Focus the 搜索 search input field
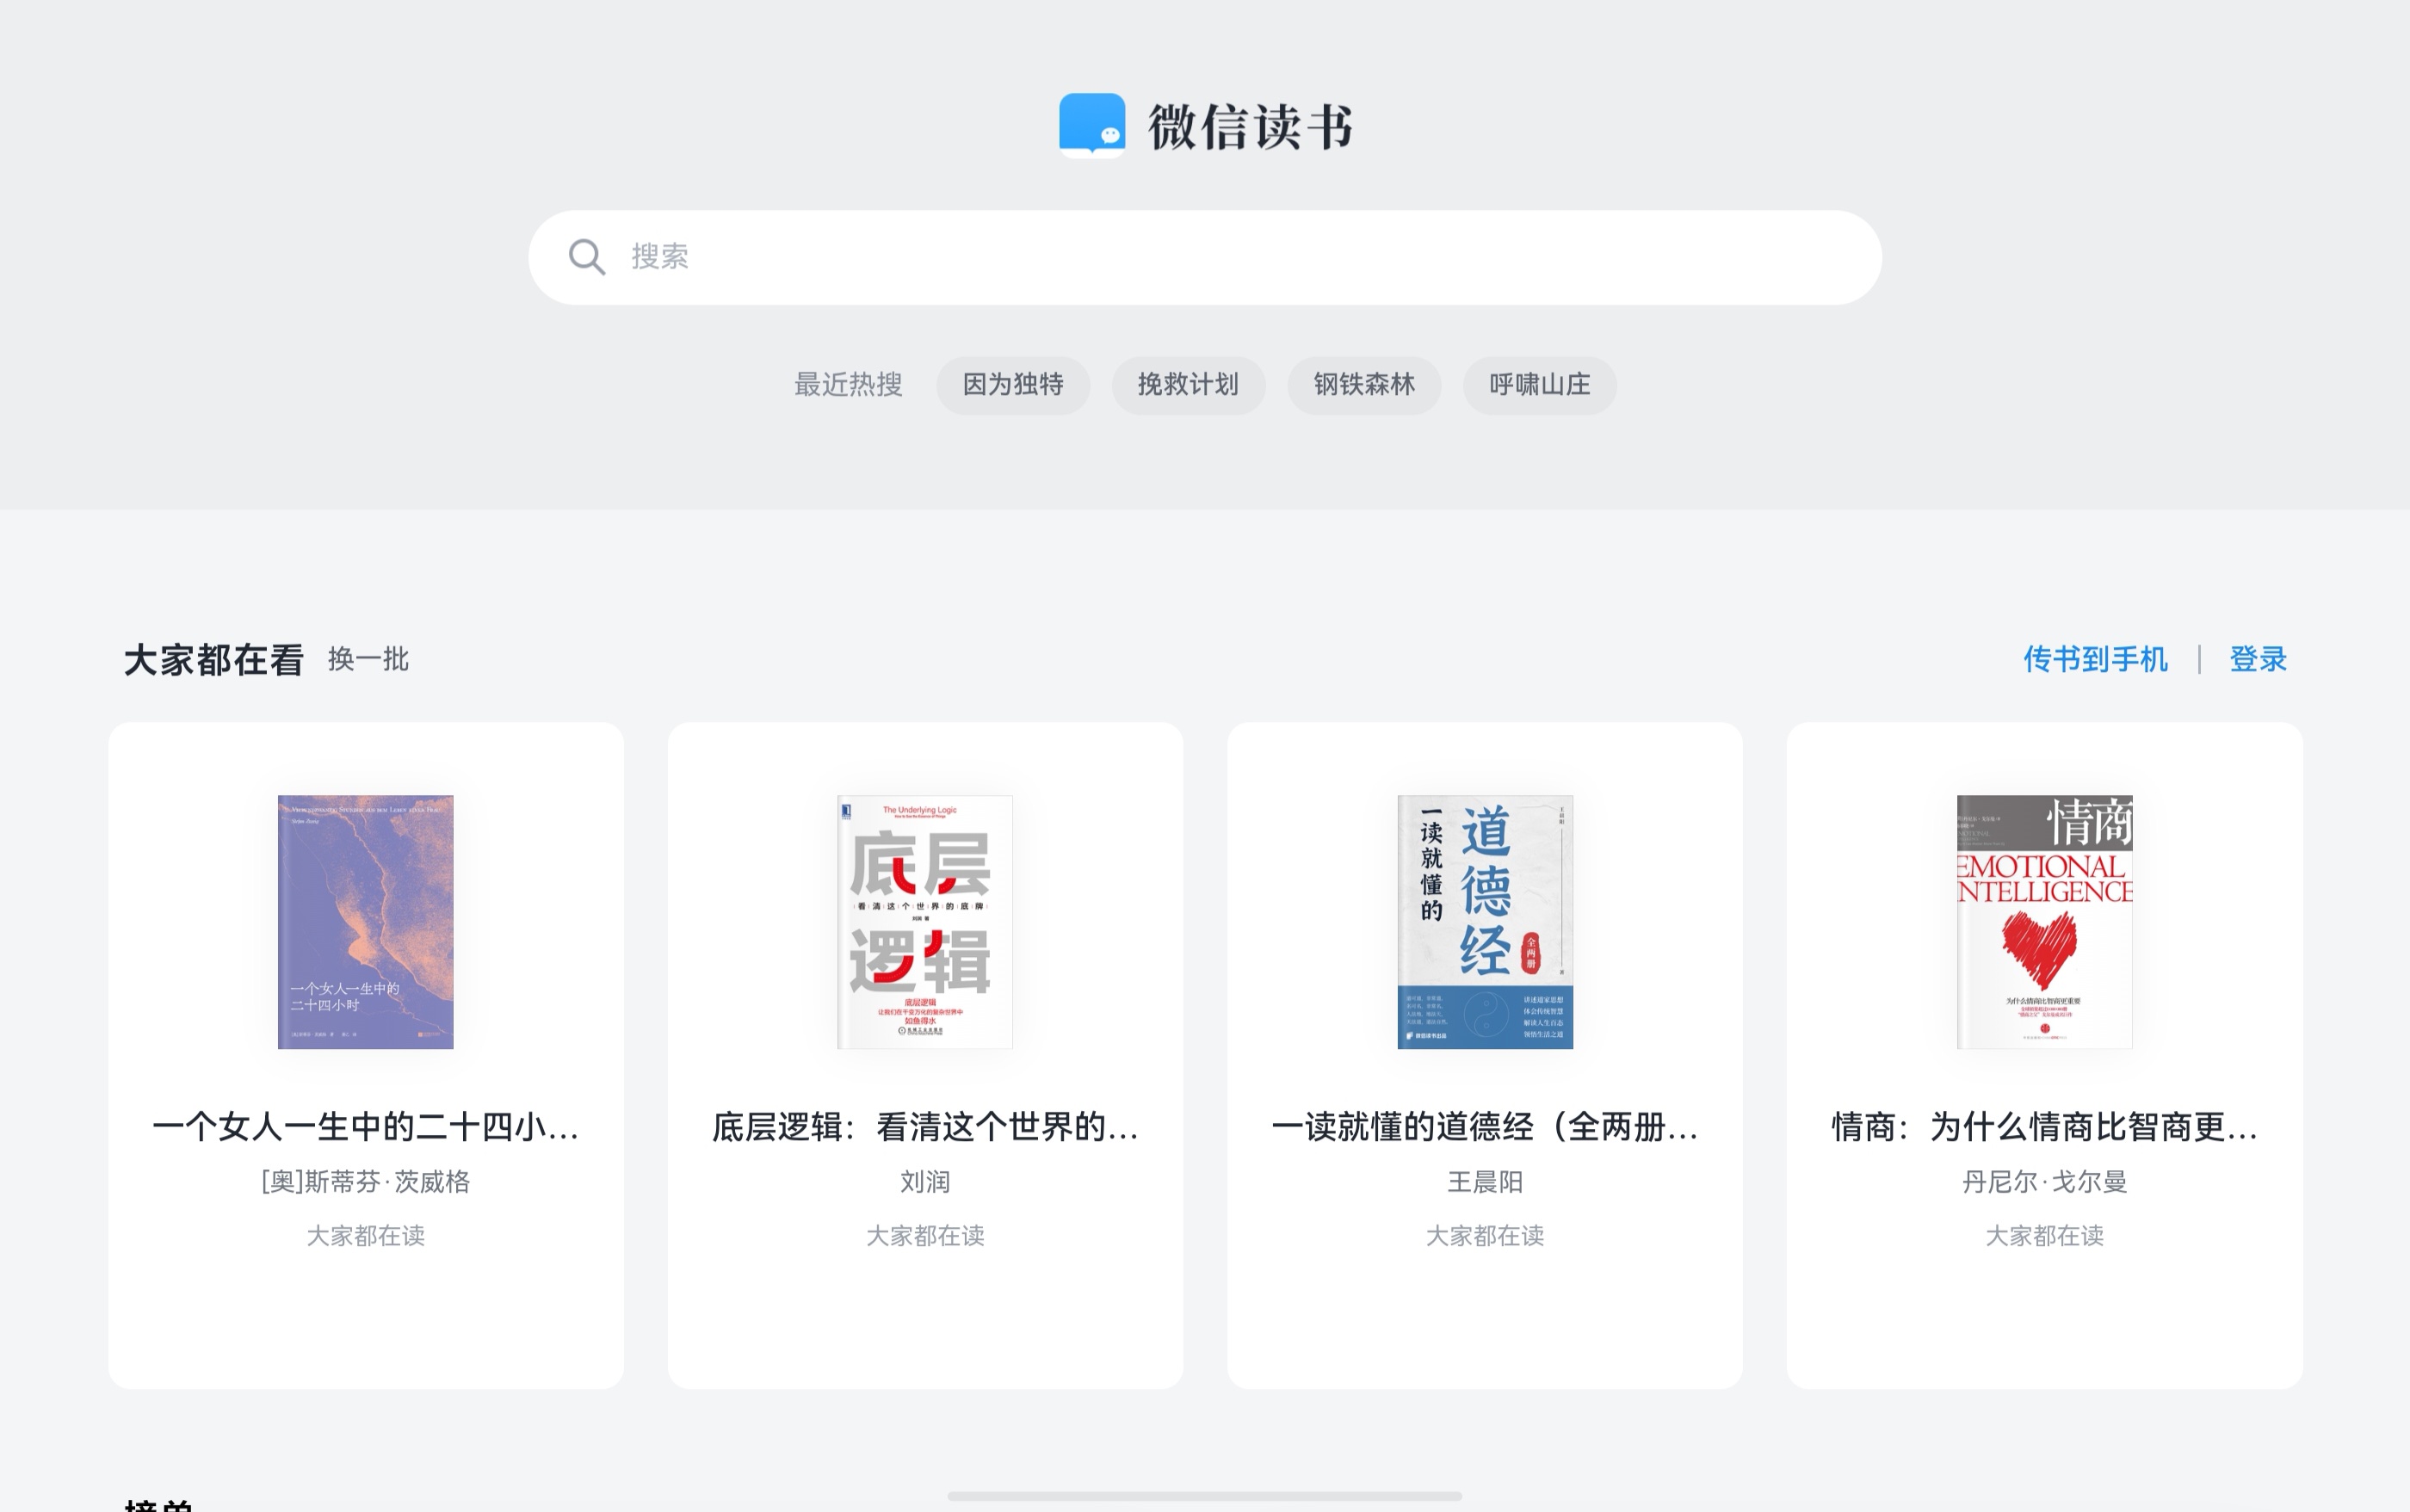The width and height of the screenshot is (2410, 1512). coord(1205,257)
